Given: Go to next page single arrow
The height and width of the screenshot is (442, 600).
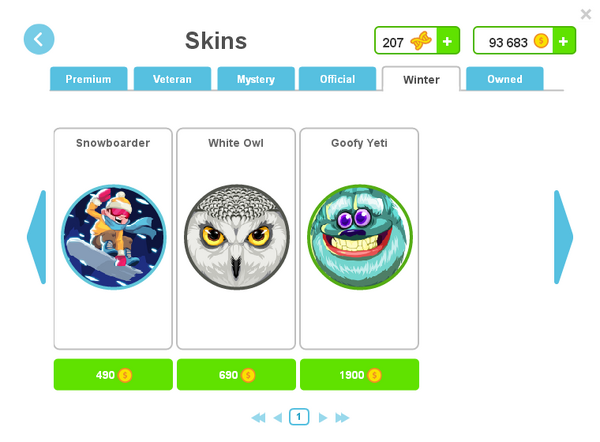Looking at the screenshot, I should [x=323, y=418].
